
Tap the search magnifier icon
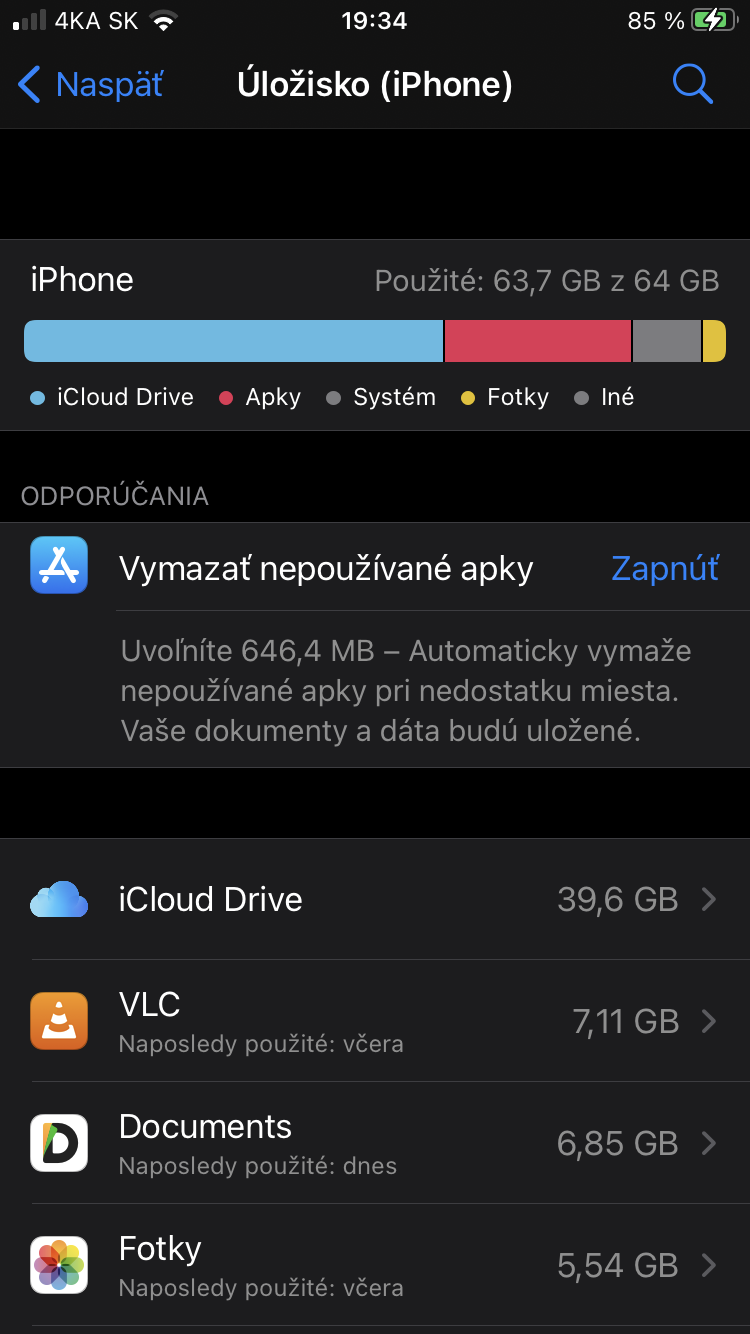pyautogui.click(x=692, y=84)
